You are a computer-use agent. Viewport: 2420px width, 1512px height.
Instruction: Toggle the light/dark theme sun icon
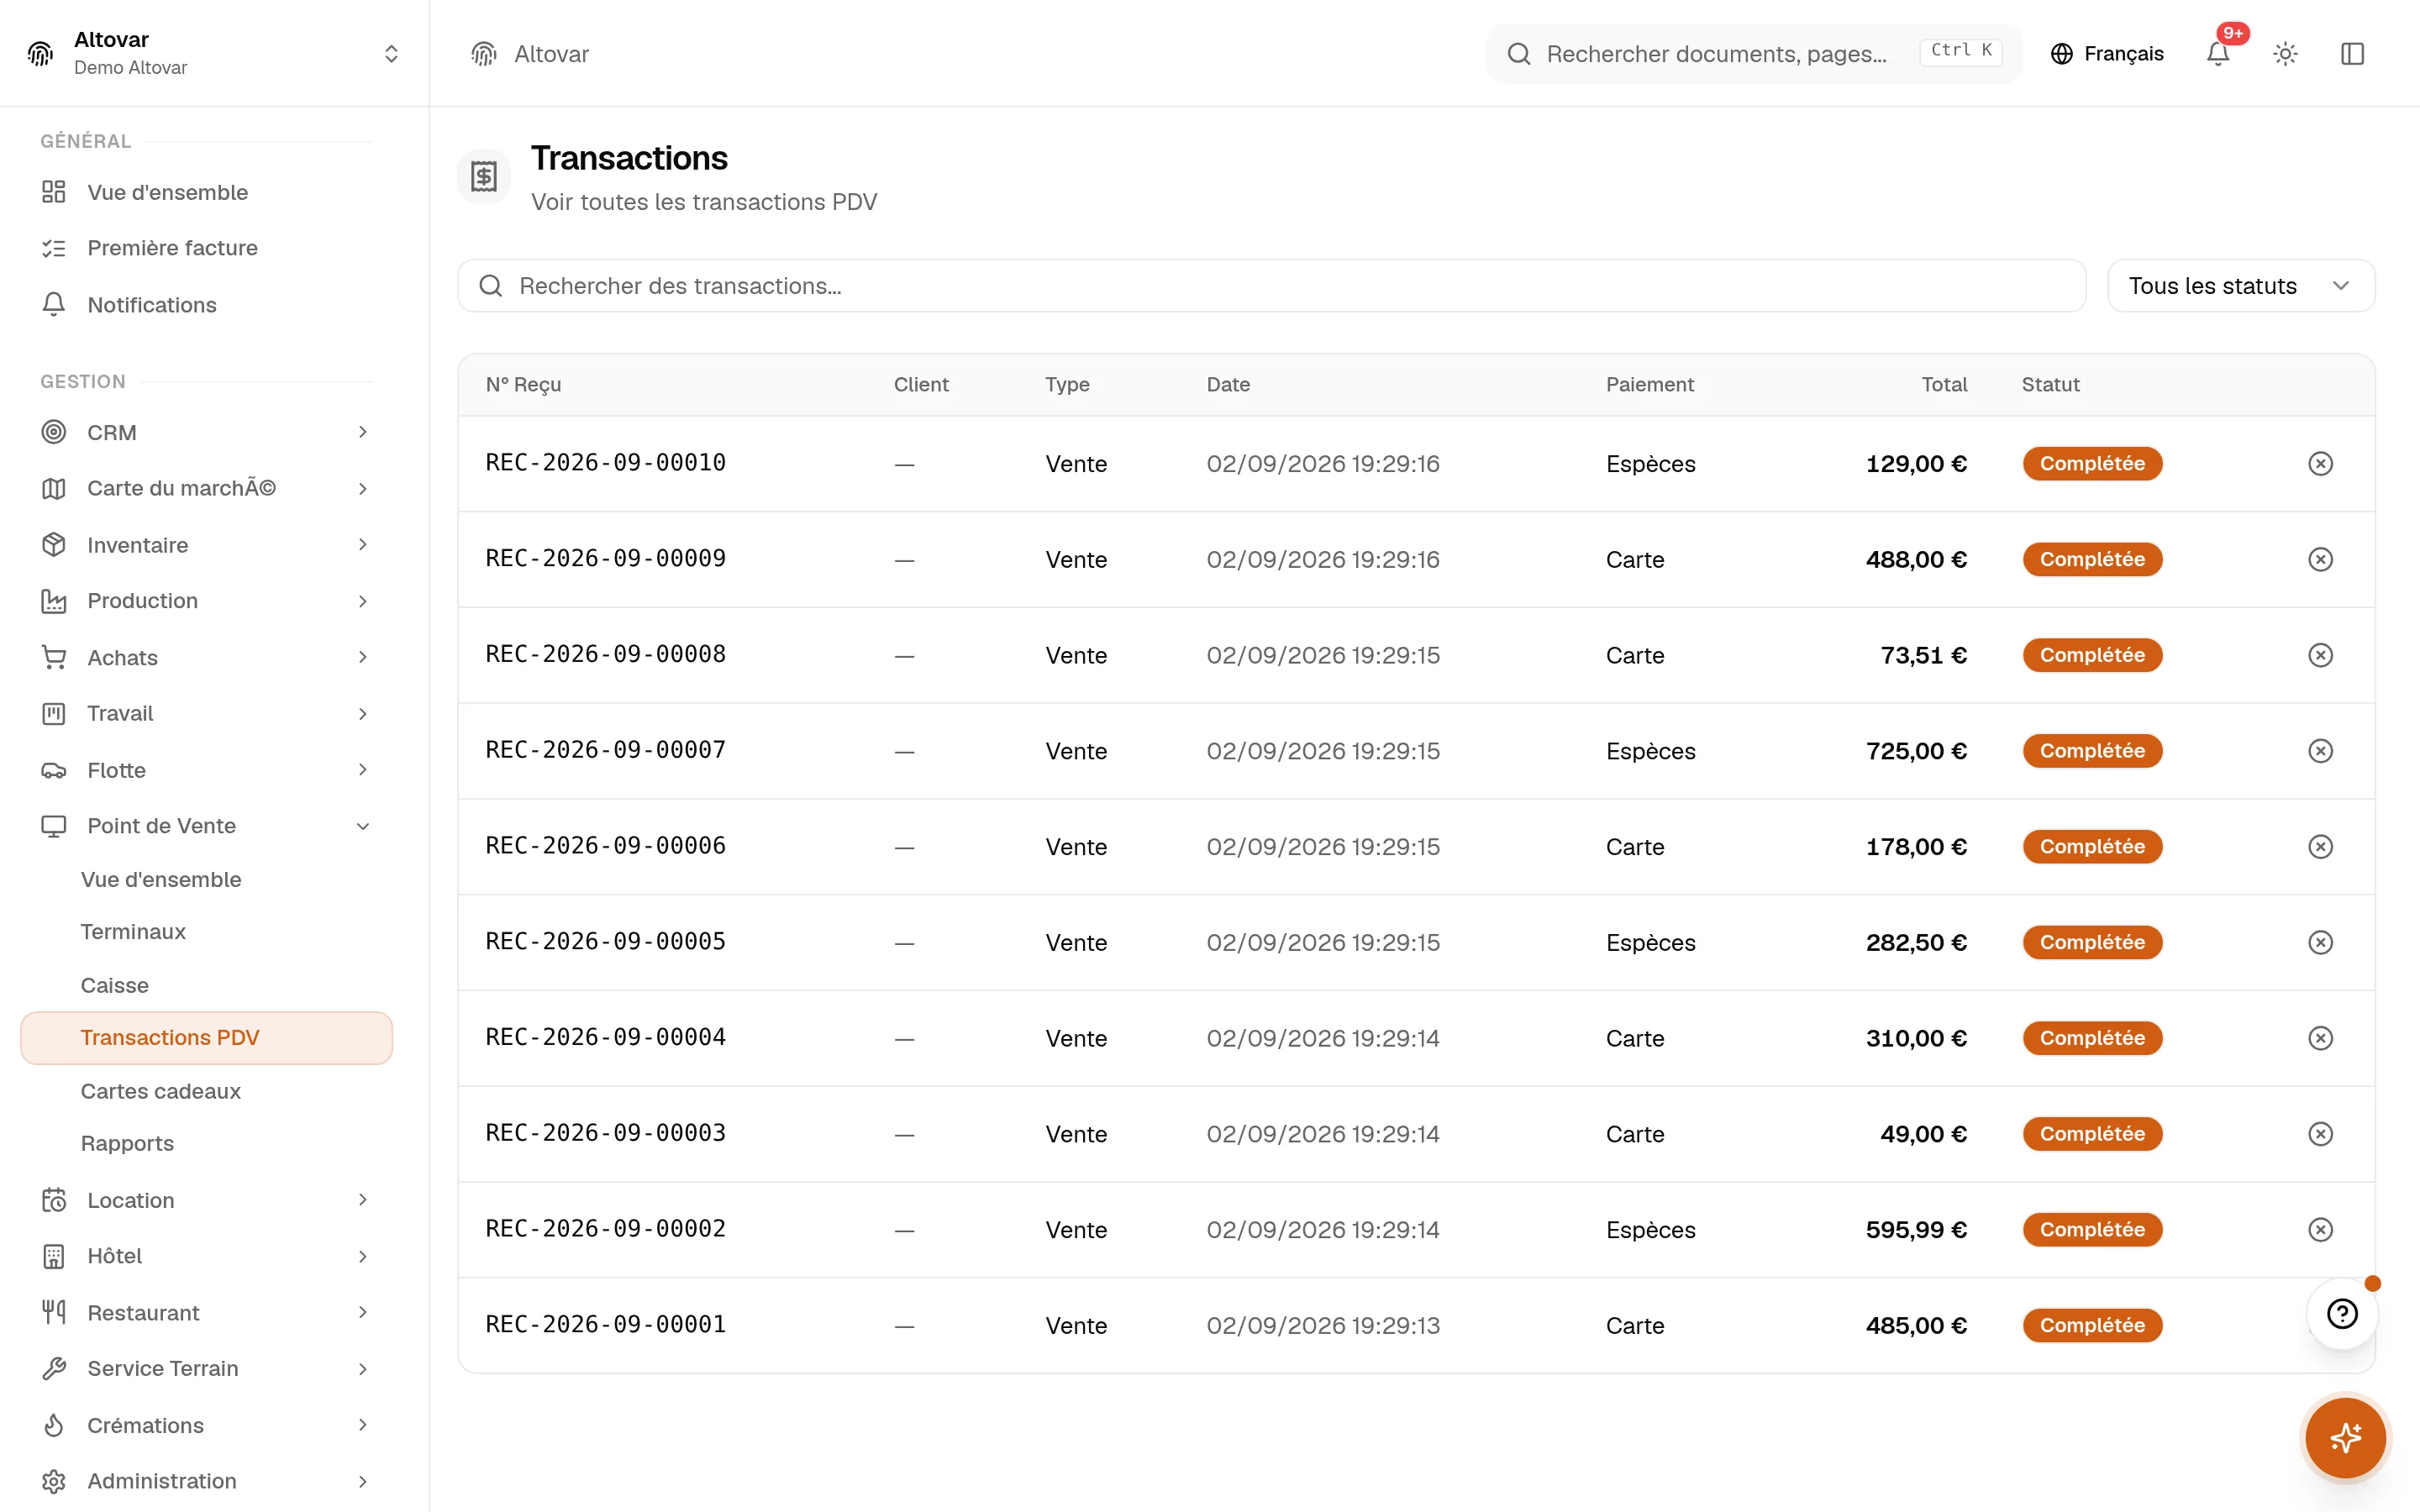pyautogui.click(x=2285, y=54)
